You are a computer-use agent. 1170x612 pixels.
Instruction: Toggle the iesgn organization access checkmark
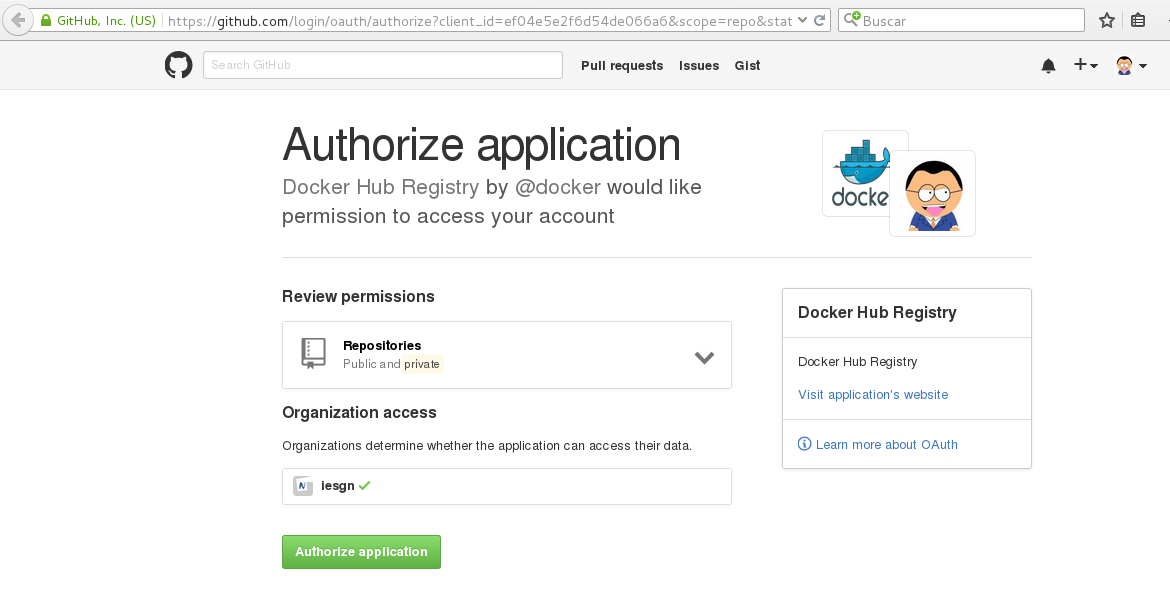click(x=365, y=486)
